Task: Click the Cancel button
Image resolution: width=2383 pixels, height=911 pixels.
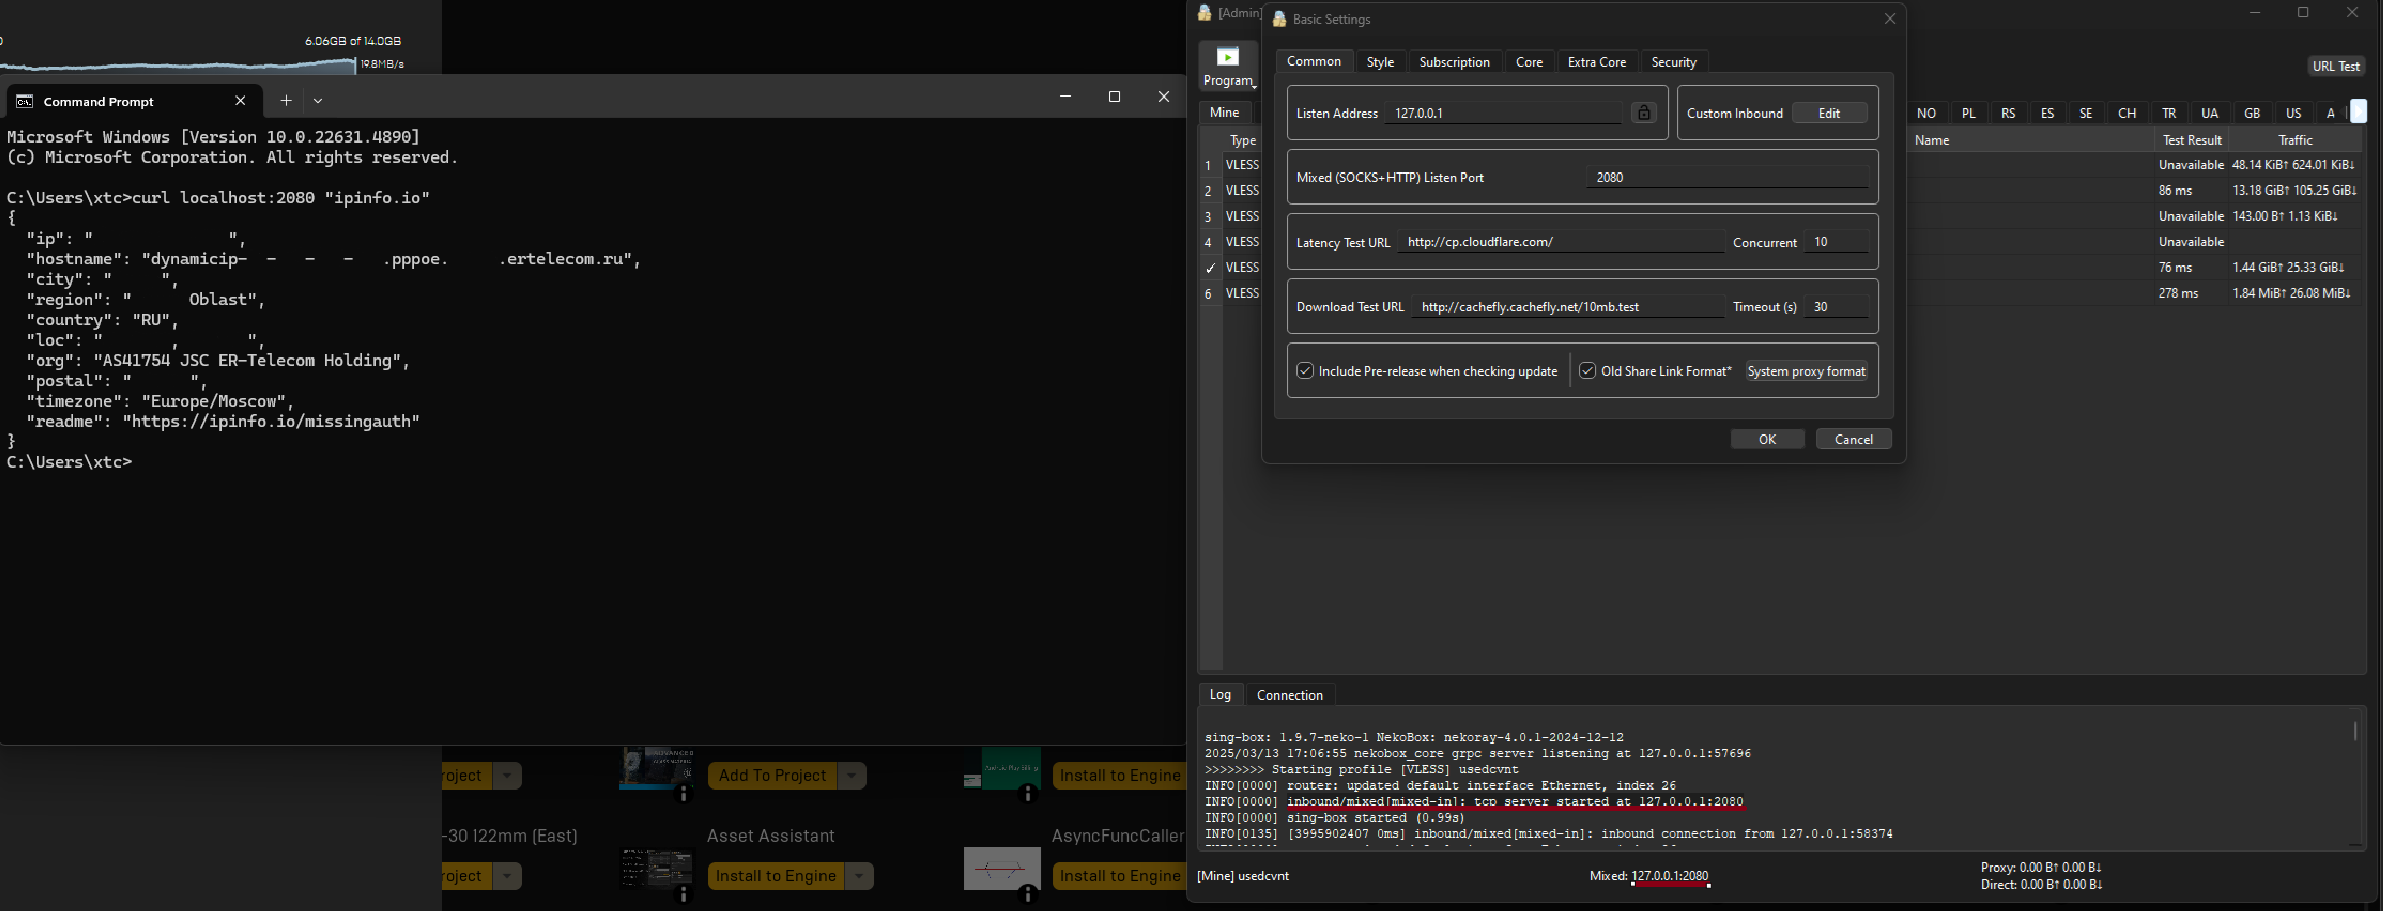Action: [x=1853, y=439]
